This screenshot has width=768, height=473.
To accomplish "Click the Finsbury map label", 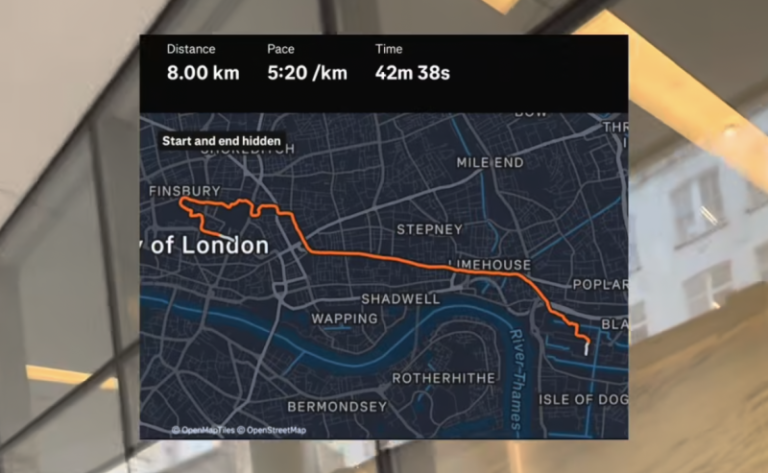I will (x=185, y=191).
